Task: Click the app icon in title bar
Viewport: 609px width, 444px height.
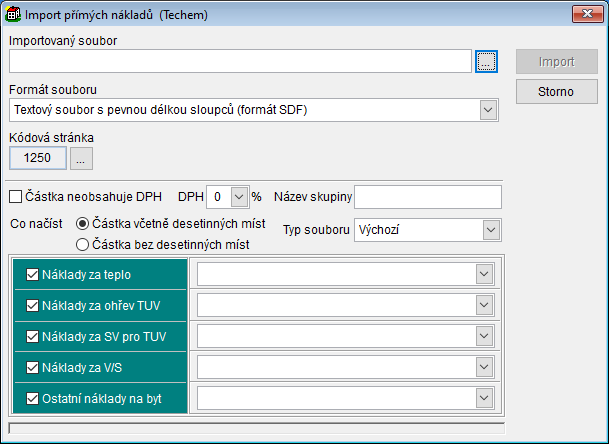Action: coord(13,14)
